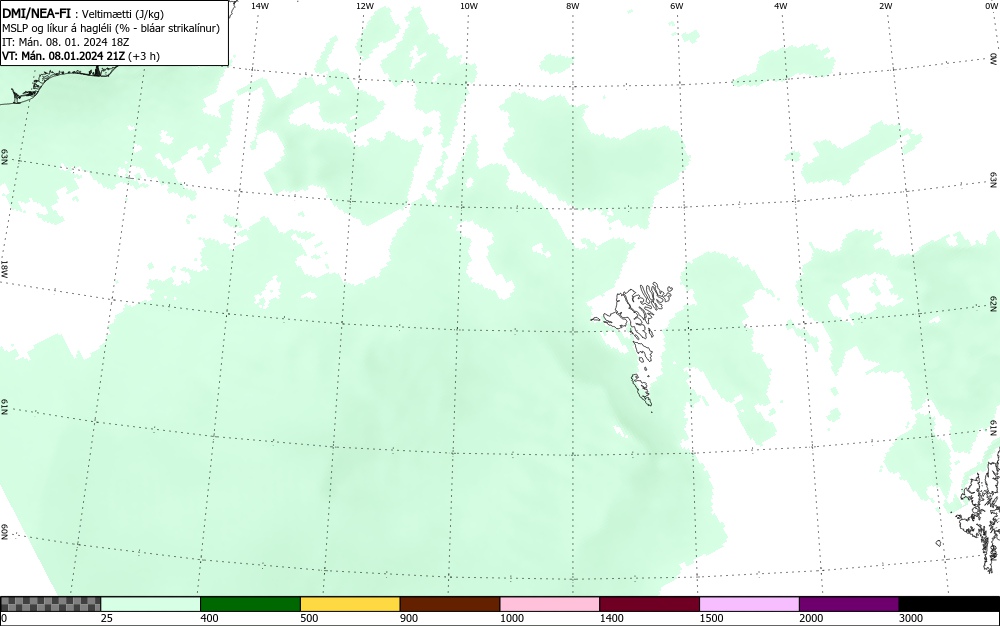Select the brown 900–1000 legend swatch

click(450, 604)
